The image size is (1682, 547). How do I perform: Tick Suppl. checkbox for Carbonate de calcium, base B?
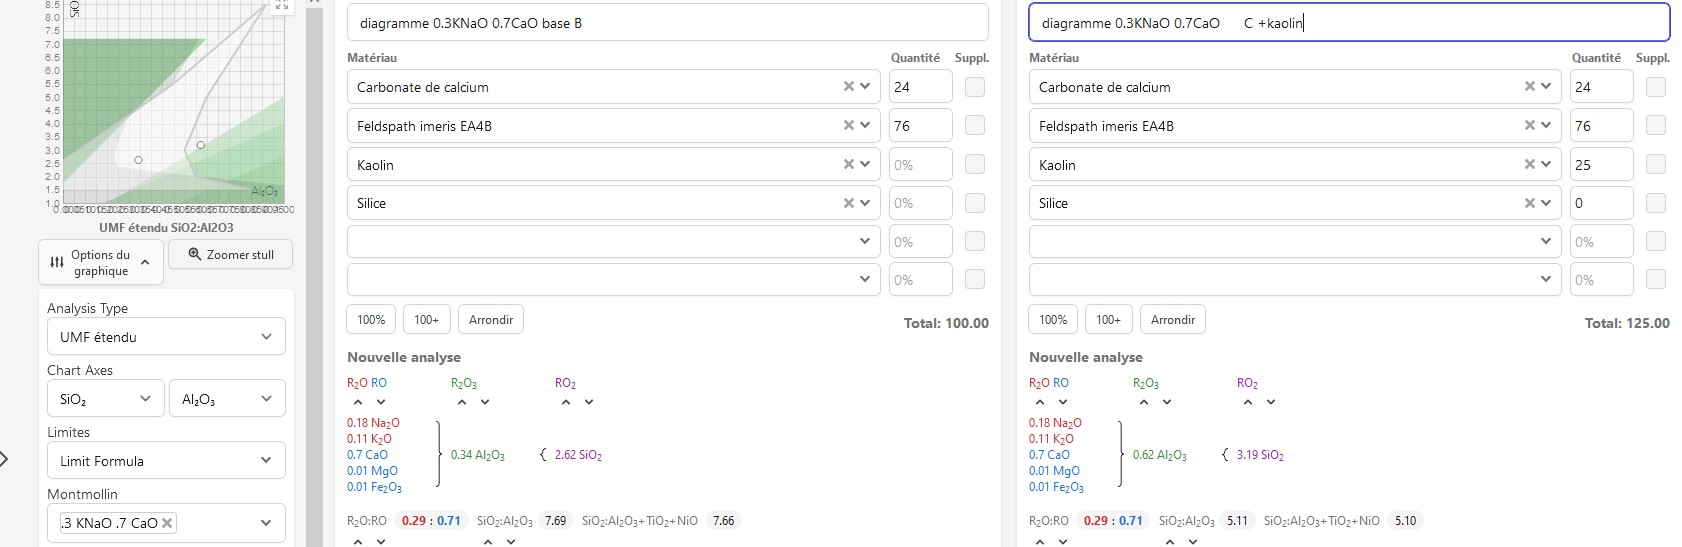click(974, 87)
